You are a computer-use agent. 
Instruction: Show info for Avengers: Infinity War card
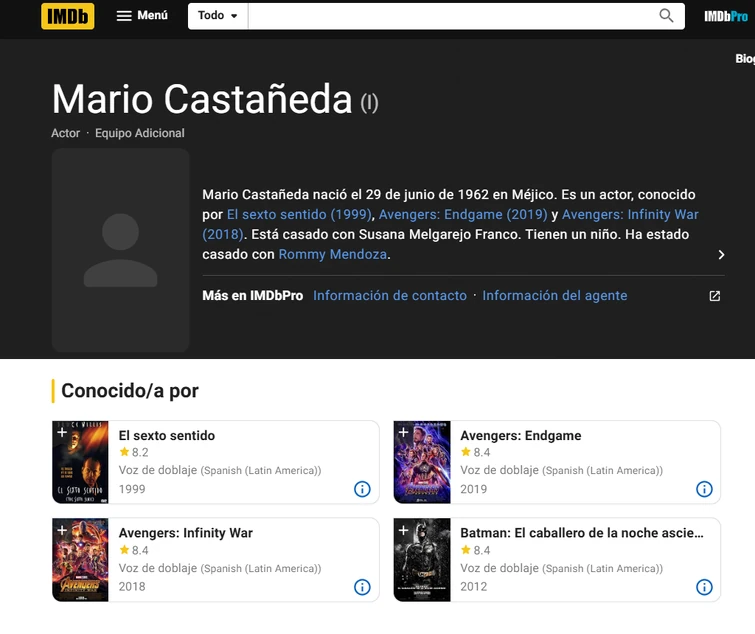(362, 587)
